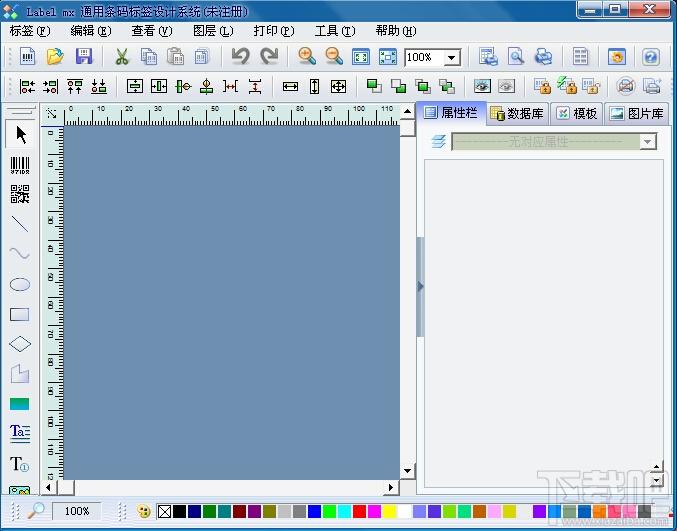
Task: Click the scissors cut icon
Action: pos(122,57)
